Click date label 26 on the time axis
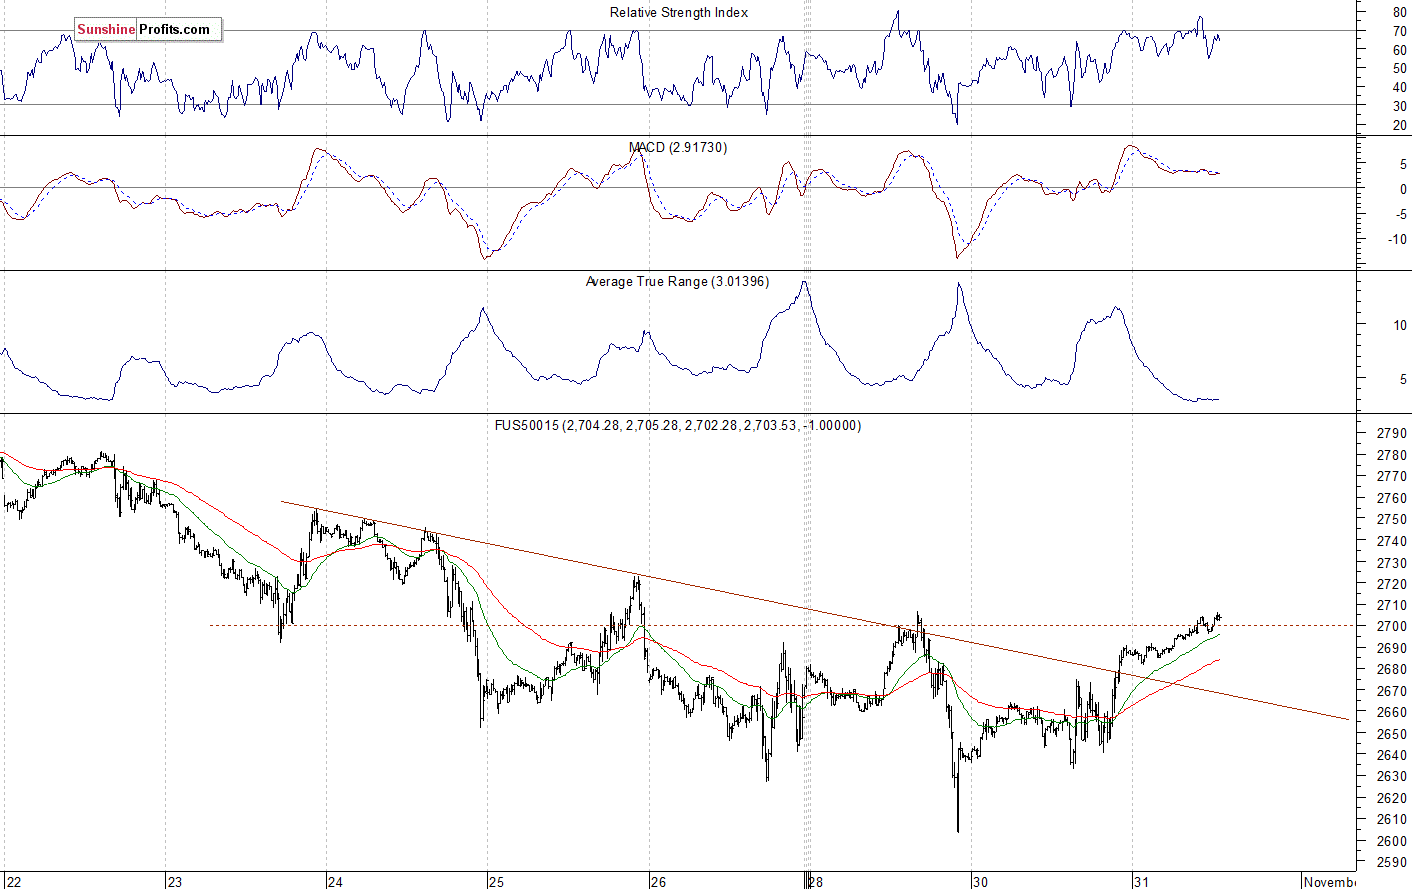This screenshot has height=889, width=1412. pos(658,882)
